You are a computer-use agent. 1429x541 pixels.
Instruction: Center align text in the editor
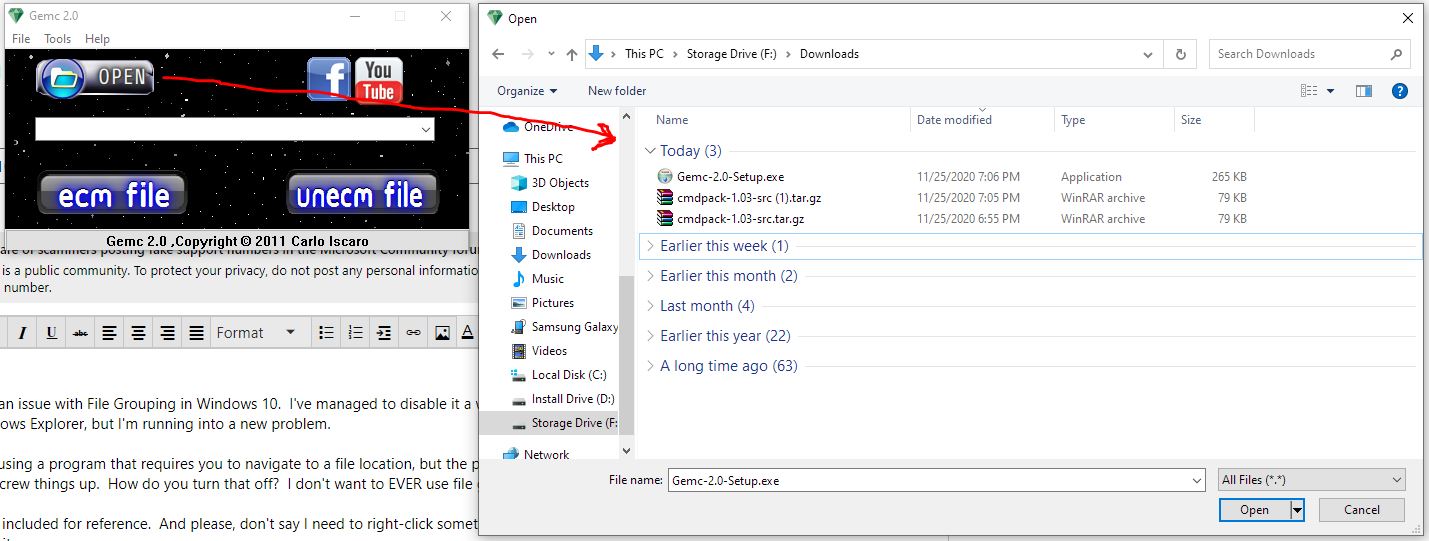click(138, 333)
